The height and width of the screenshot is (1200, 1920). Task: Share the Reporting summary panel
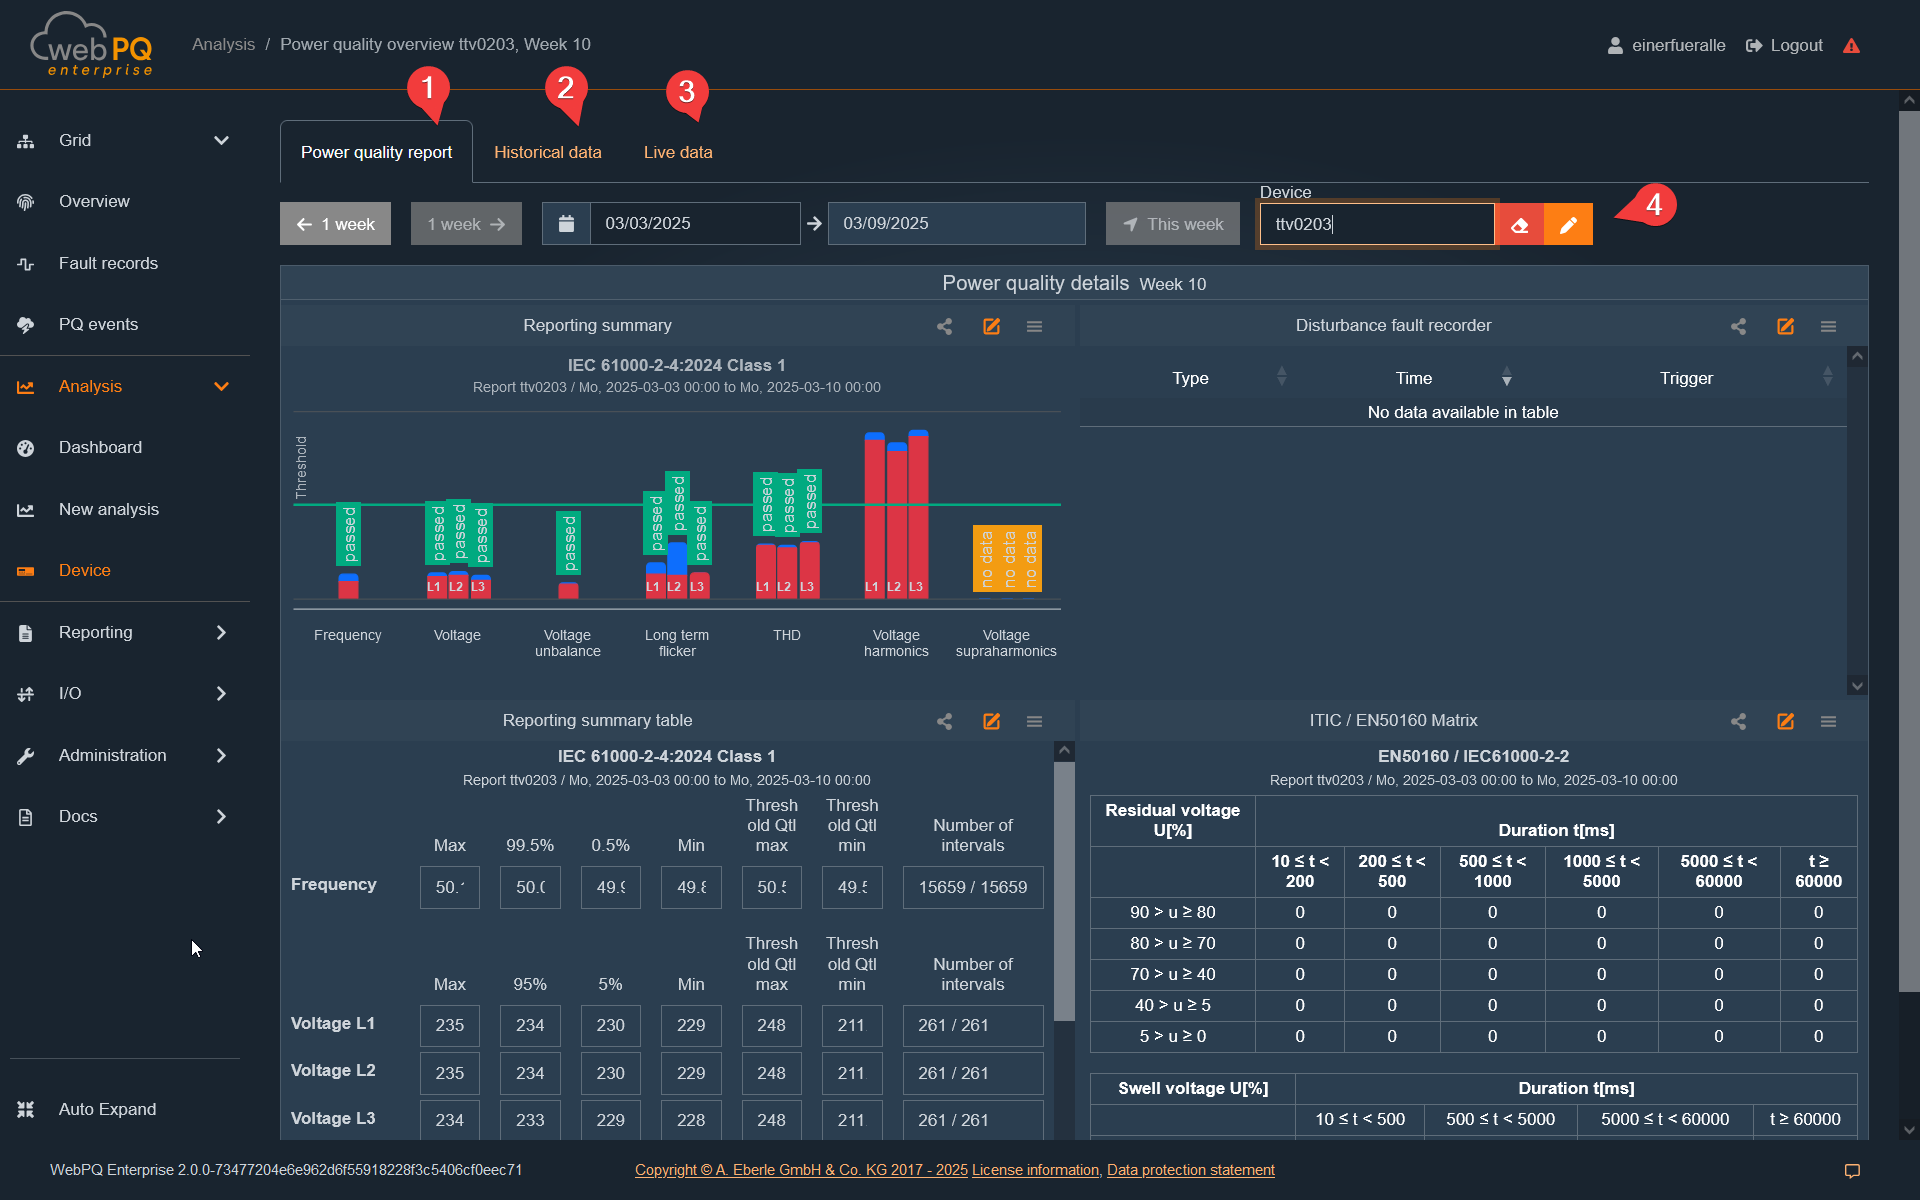click(944, 327)
